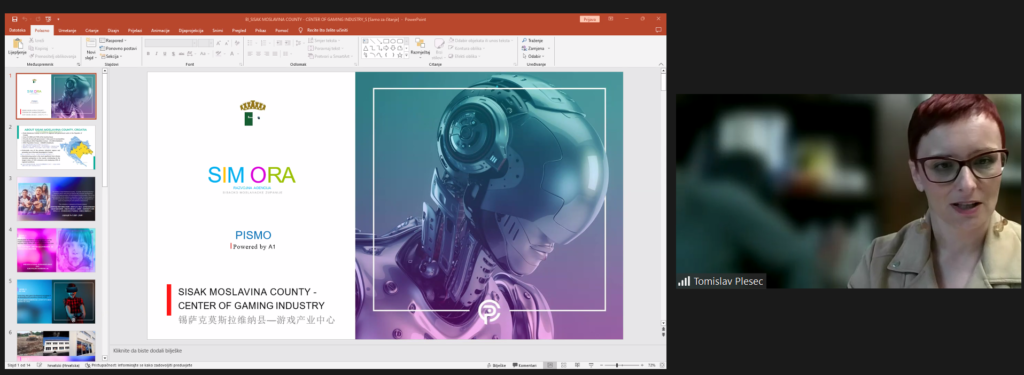Open Trazenje search tool

tap(532, 41)
